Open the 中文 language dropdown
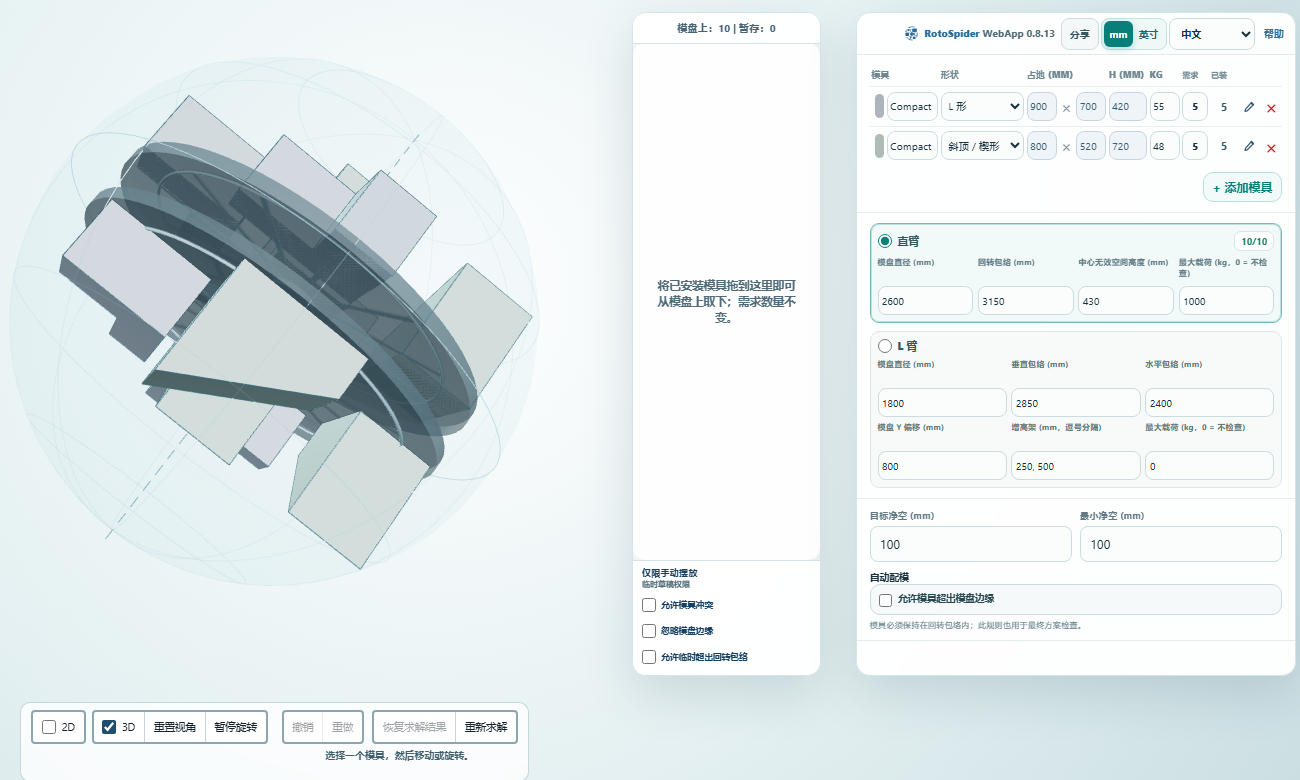1300x780 pixels. coord(1211,34)
